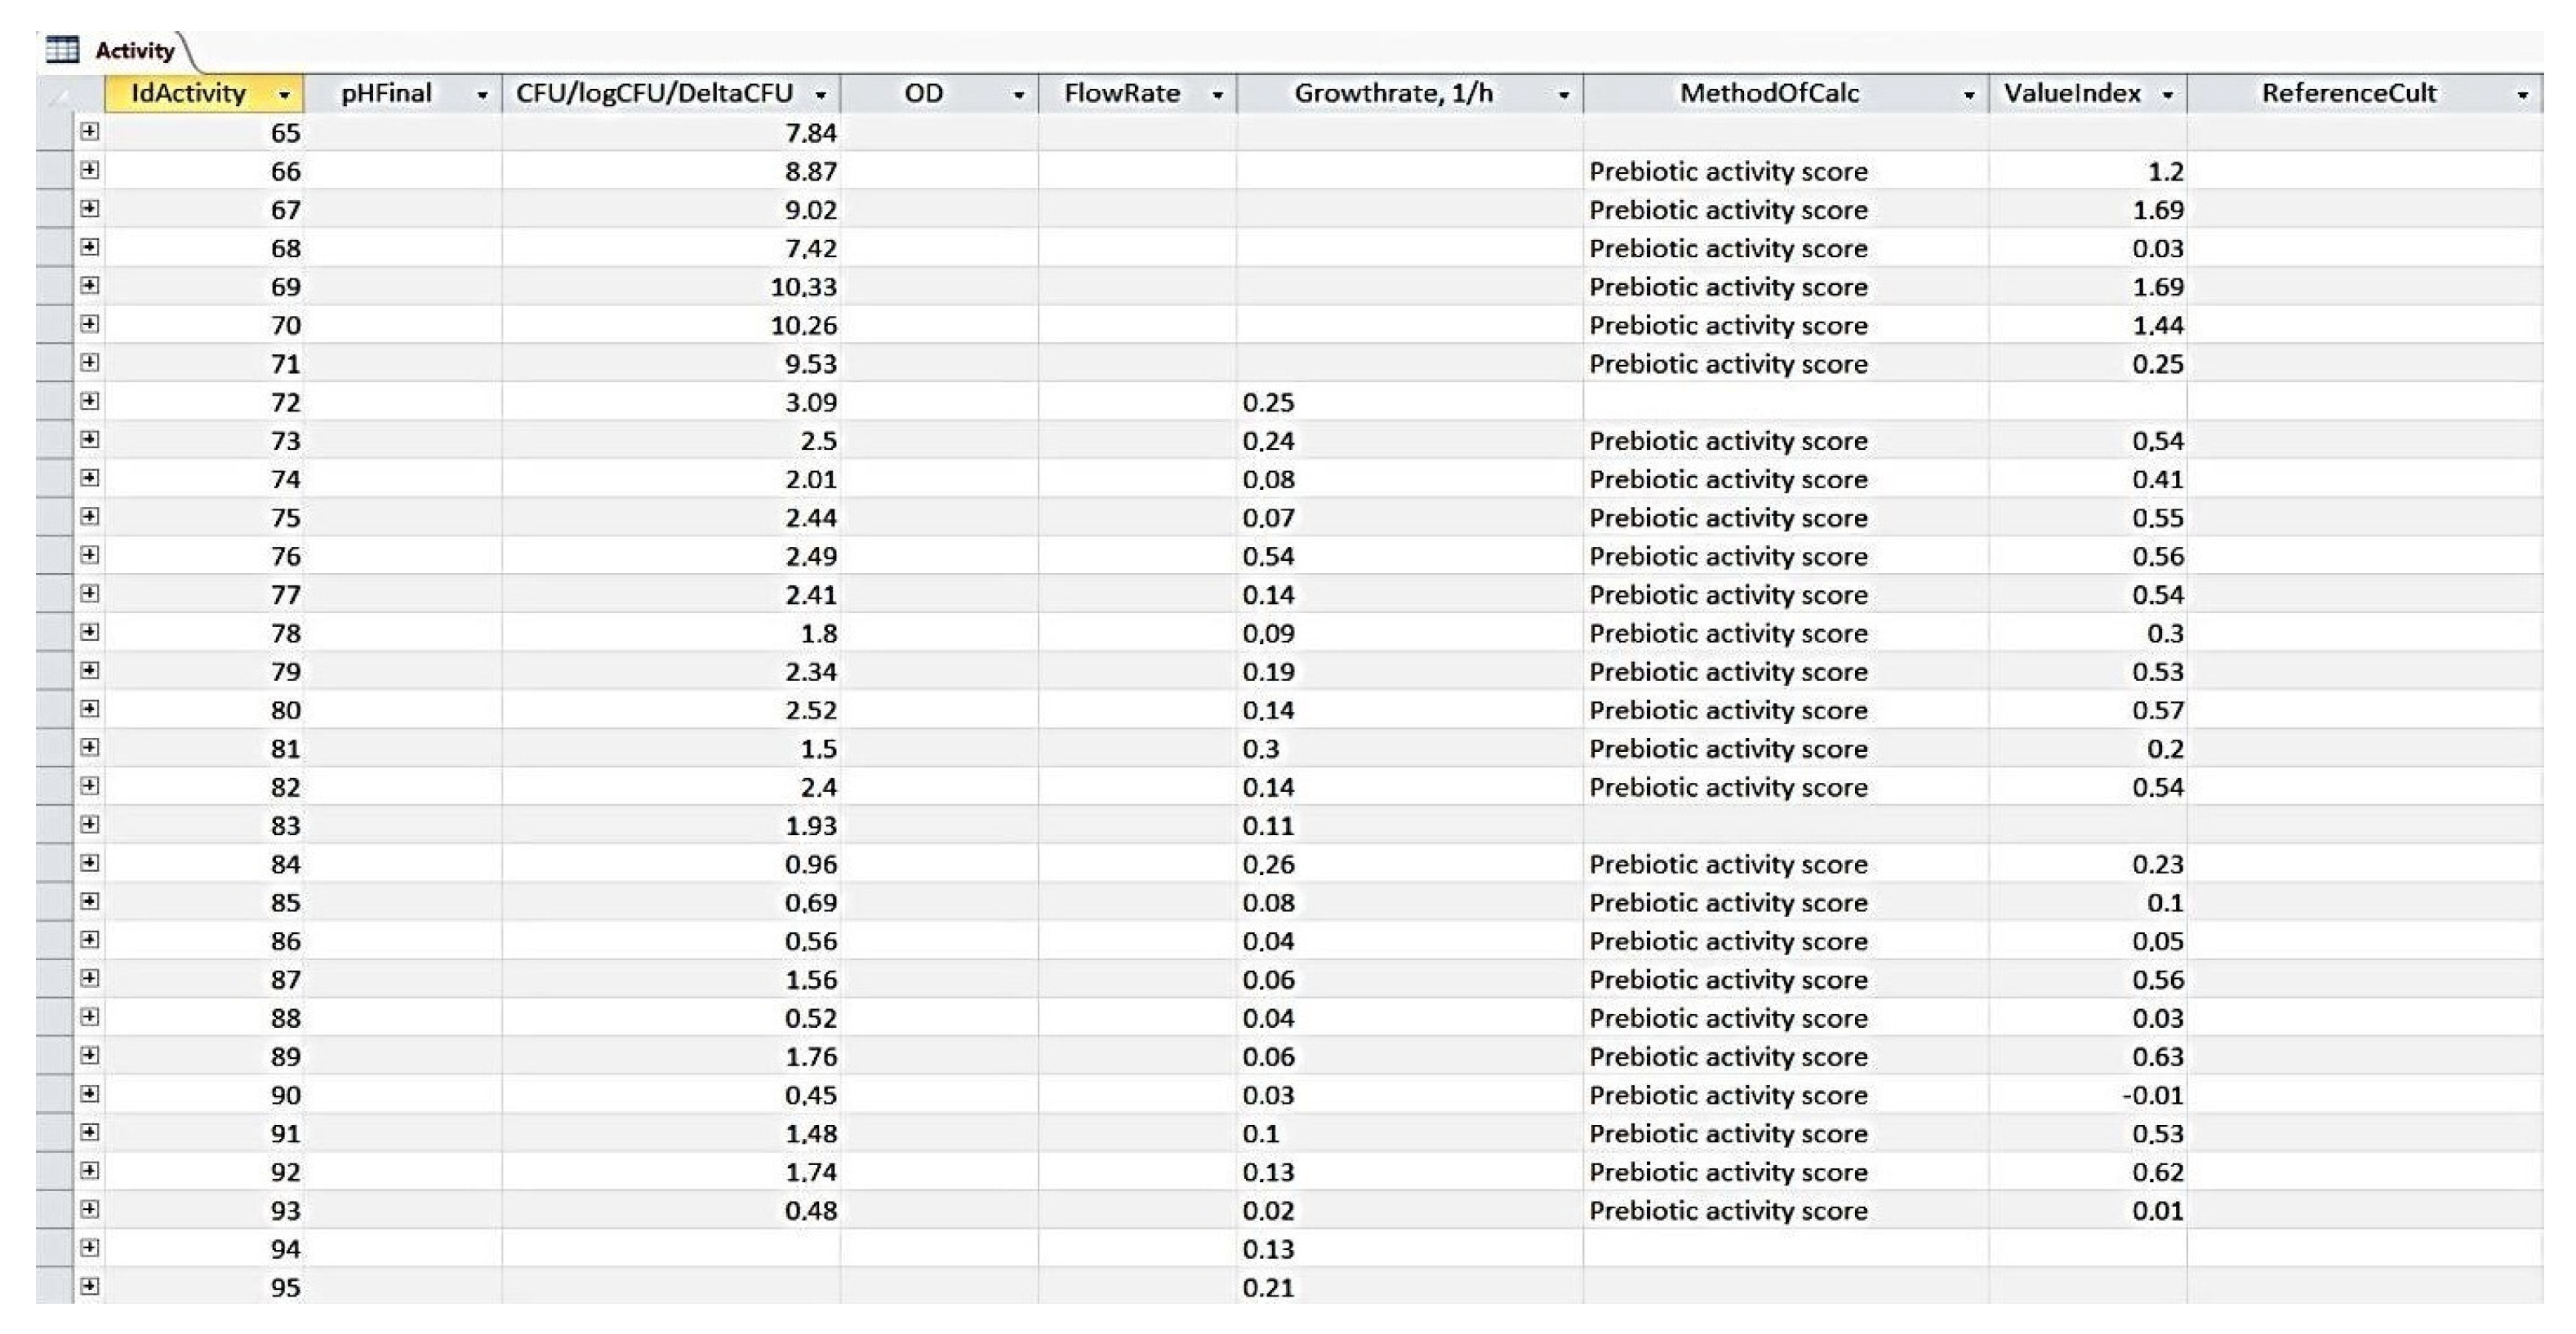
Task: Click the FlowRate column header
Action: click(1121, 94)
